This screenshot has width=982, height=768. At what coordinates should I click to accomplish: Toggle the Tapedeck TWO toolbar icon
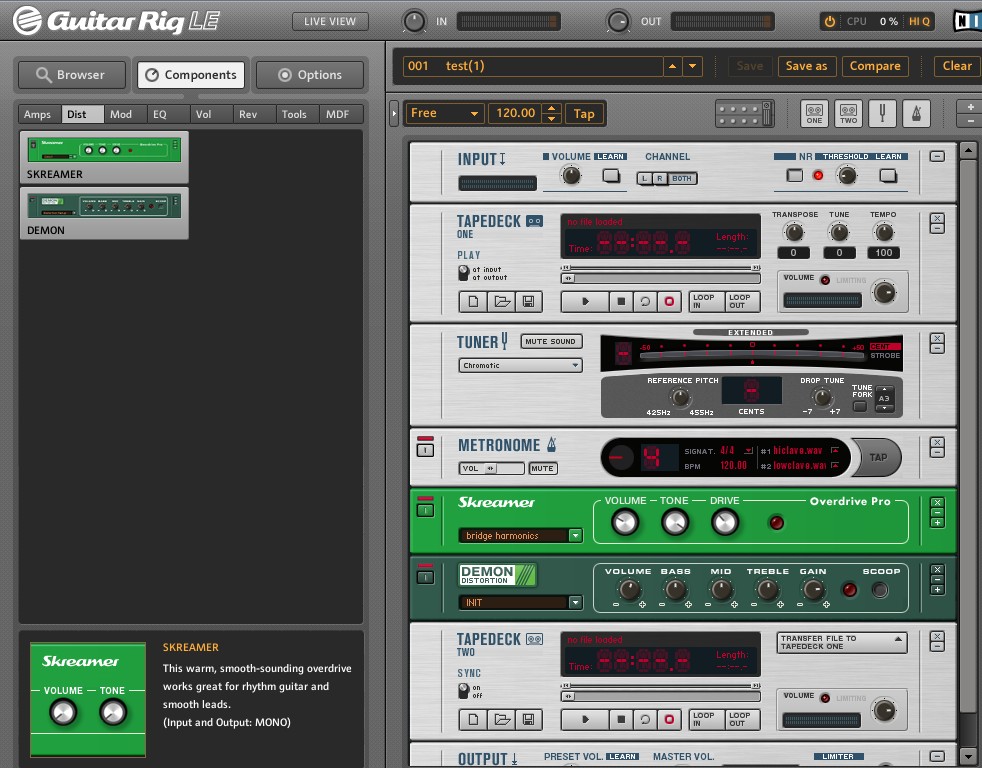coord(849,113)
